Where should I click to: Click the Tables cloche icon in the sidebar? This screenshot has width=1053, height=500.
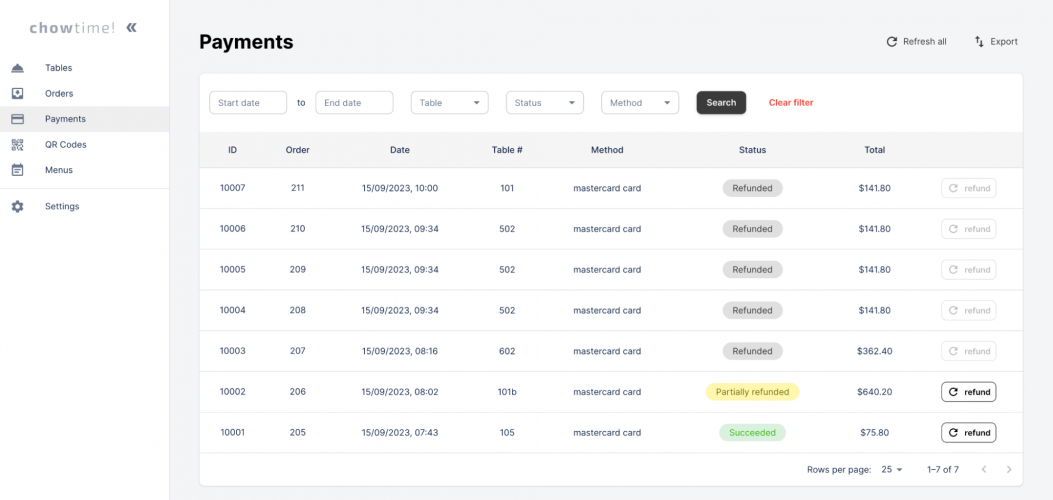coord(17,68)
